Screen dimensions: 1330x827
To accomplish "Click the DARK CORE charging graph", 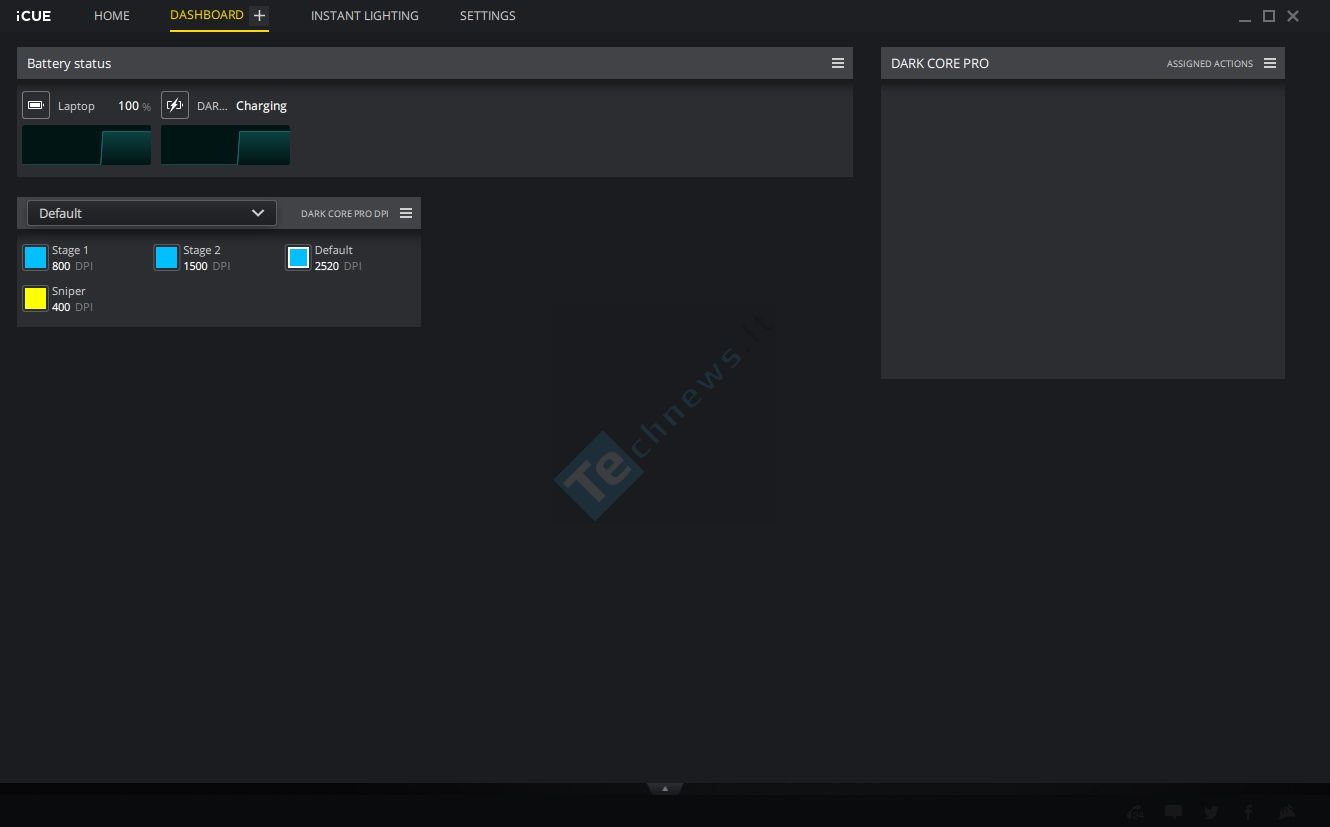I will tap(226, 145).
